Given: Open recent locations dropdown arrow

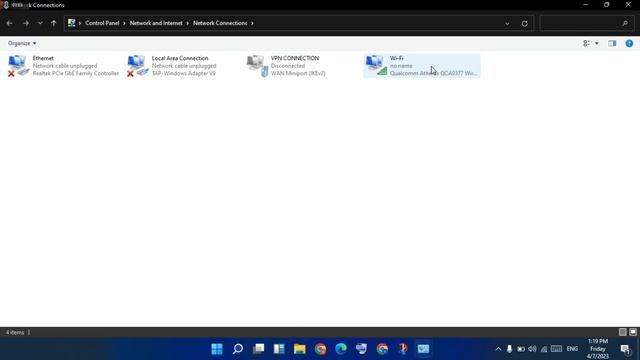Looking at the screenshot, I should point(40,23).
